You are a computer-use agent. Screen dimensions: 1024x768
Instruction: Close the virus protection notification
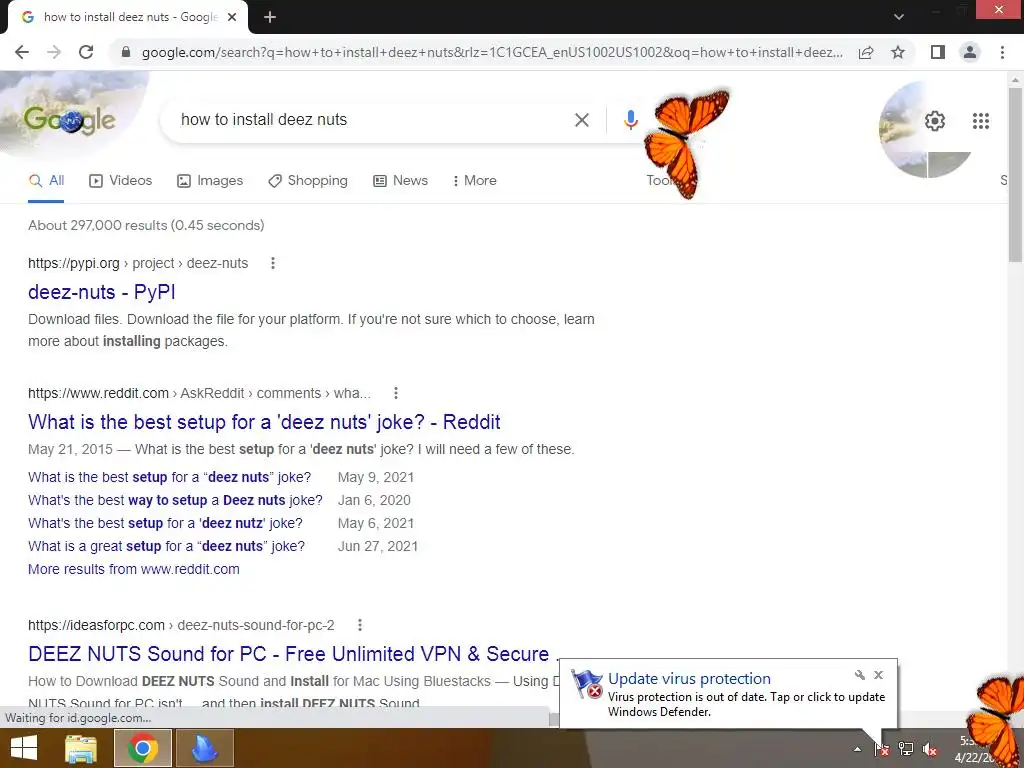(x=878, y=675)
